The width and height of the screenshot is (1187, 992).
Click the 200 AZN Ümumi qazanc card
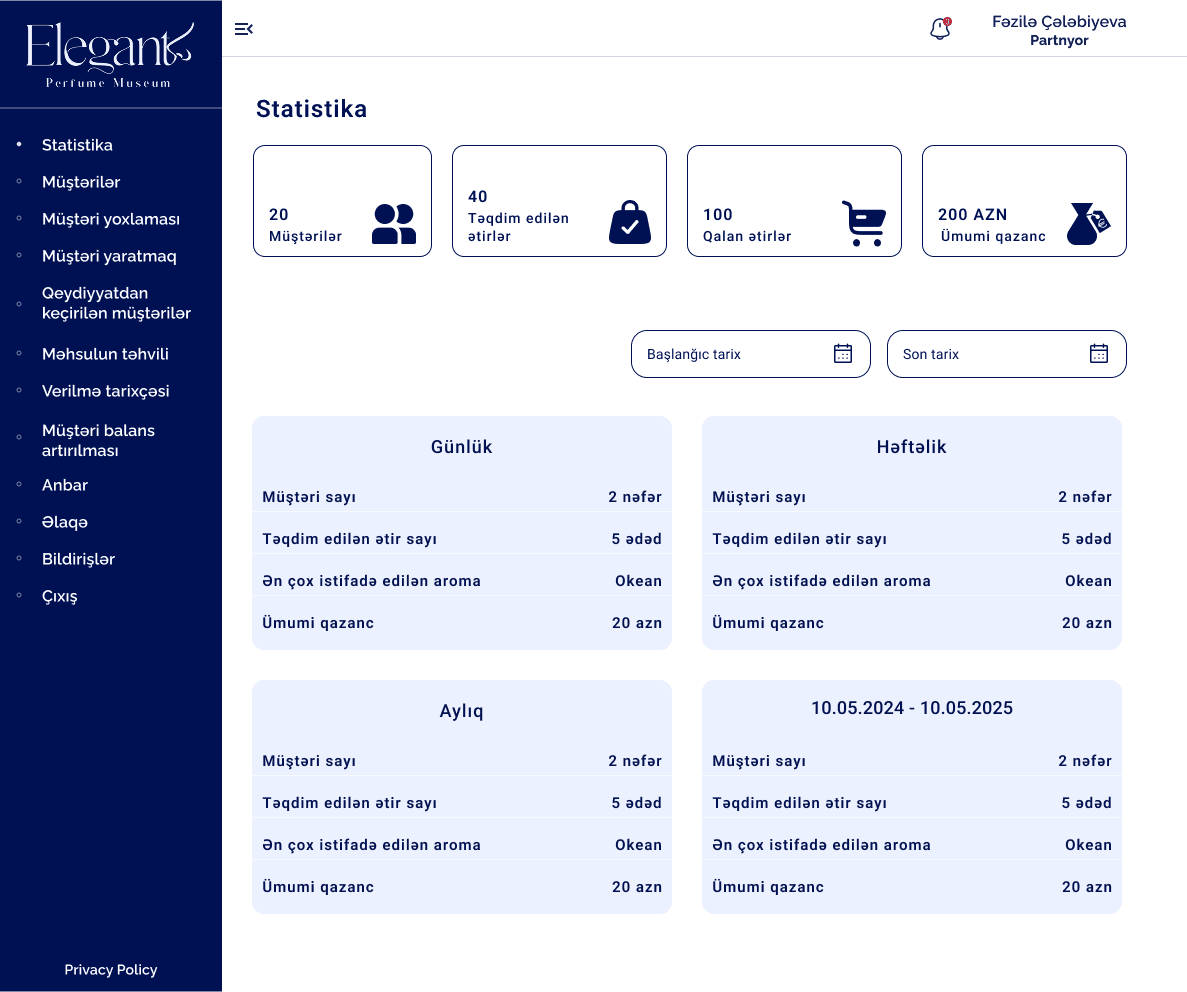coord(1024,201)
